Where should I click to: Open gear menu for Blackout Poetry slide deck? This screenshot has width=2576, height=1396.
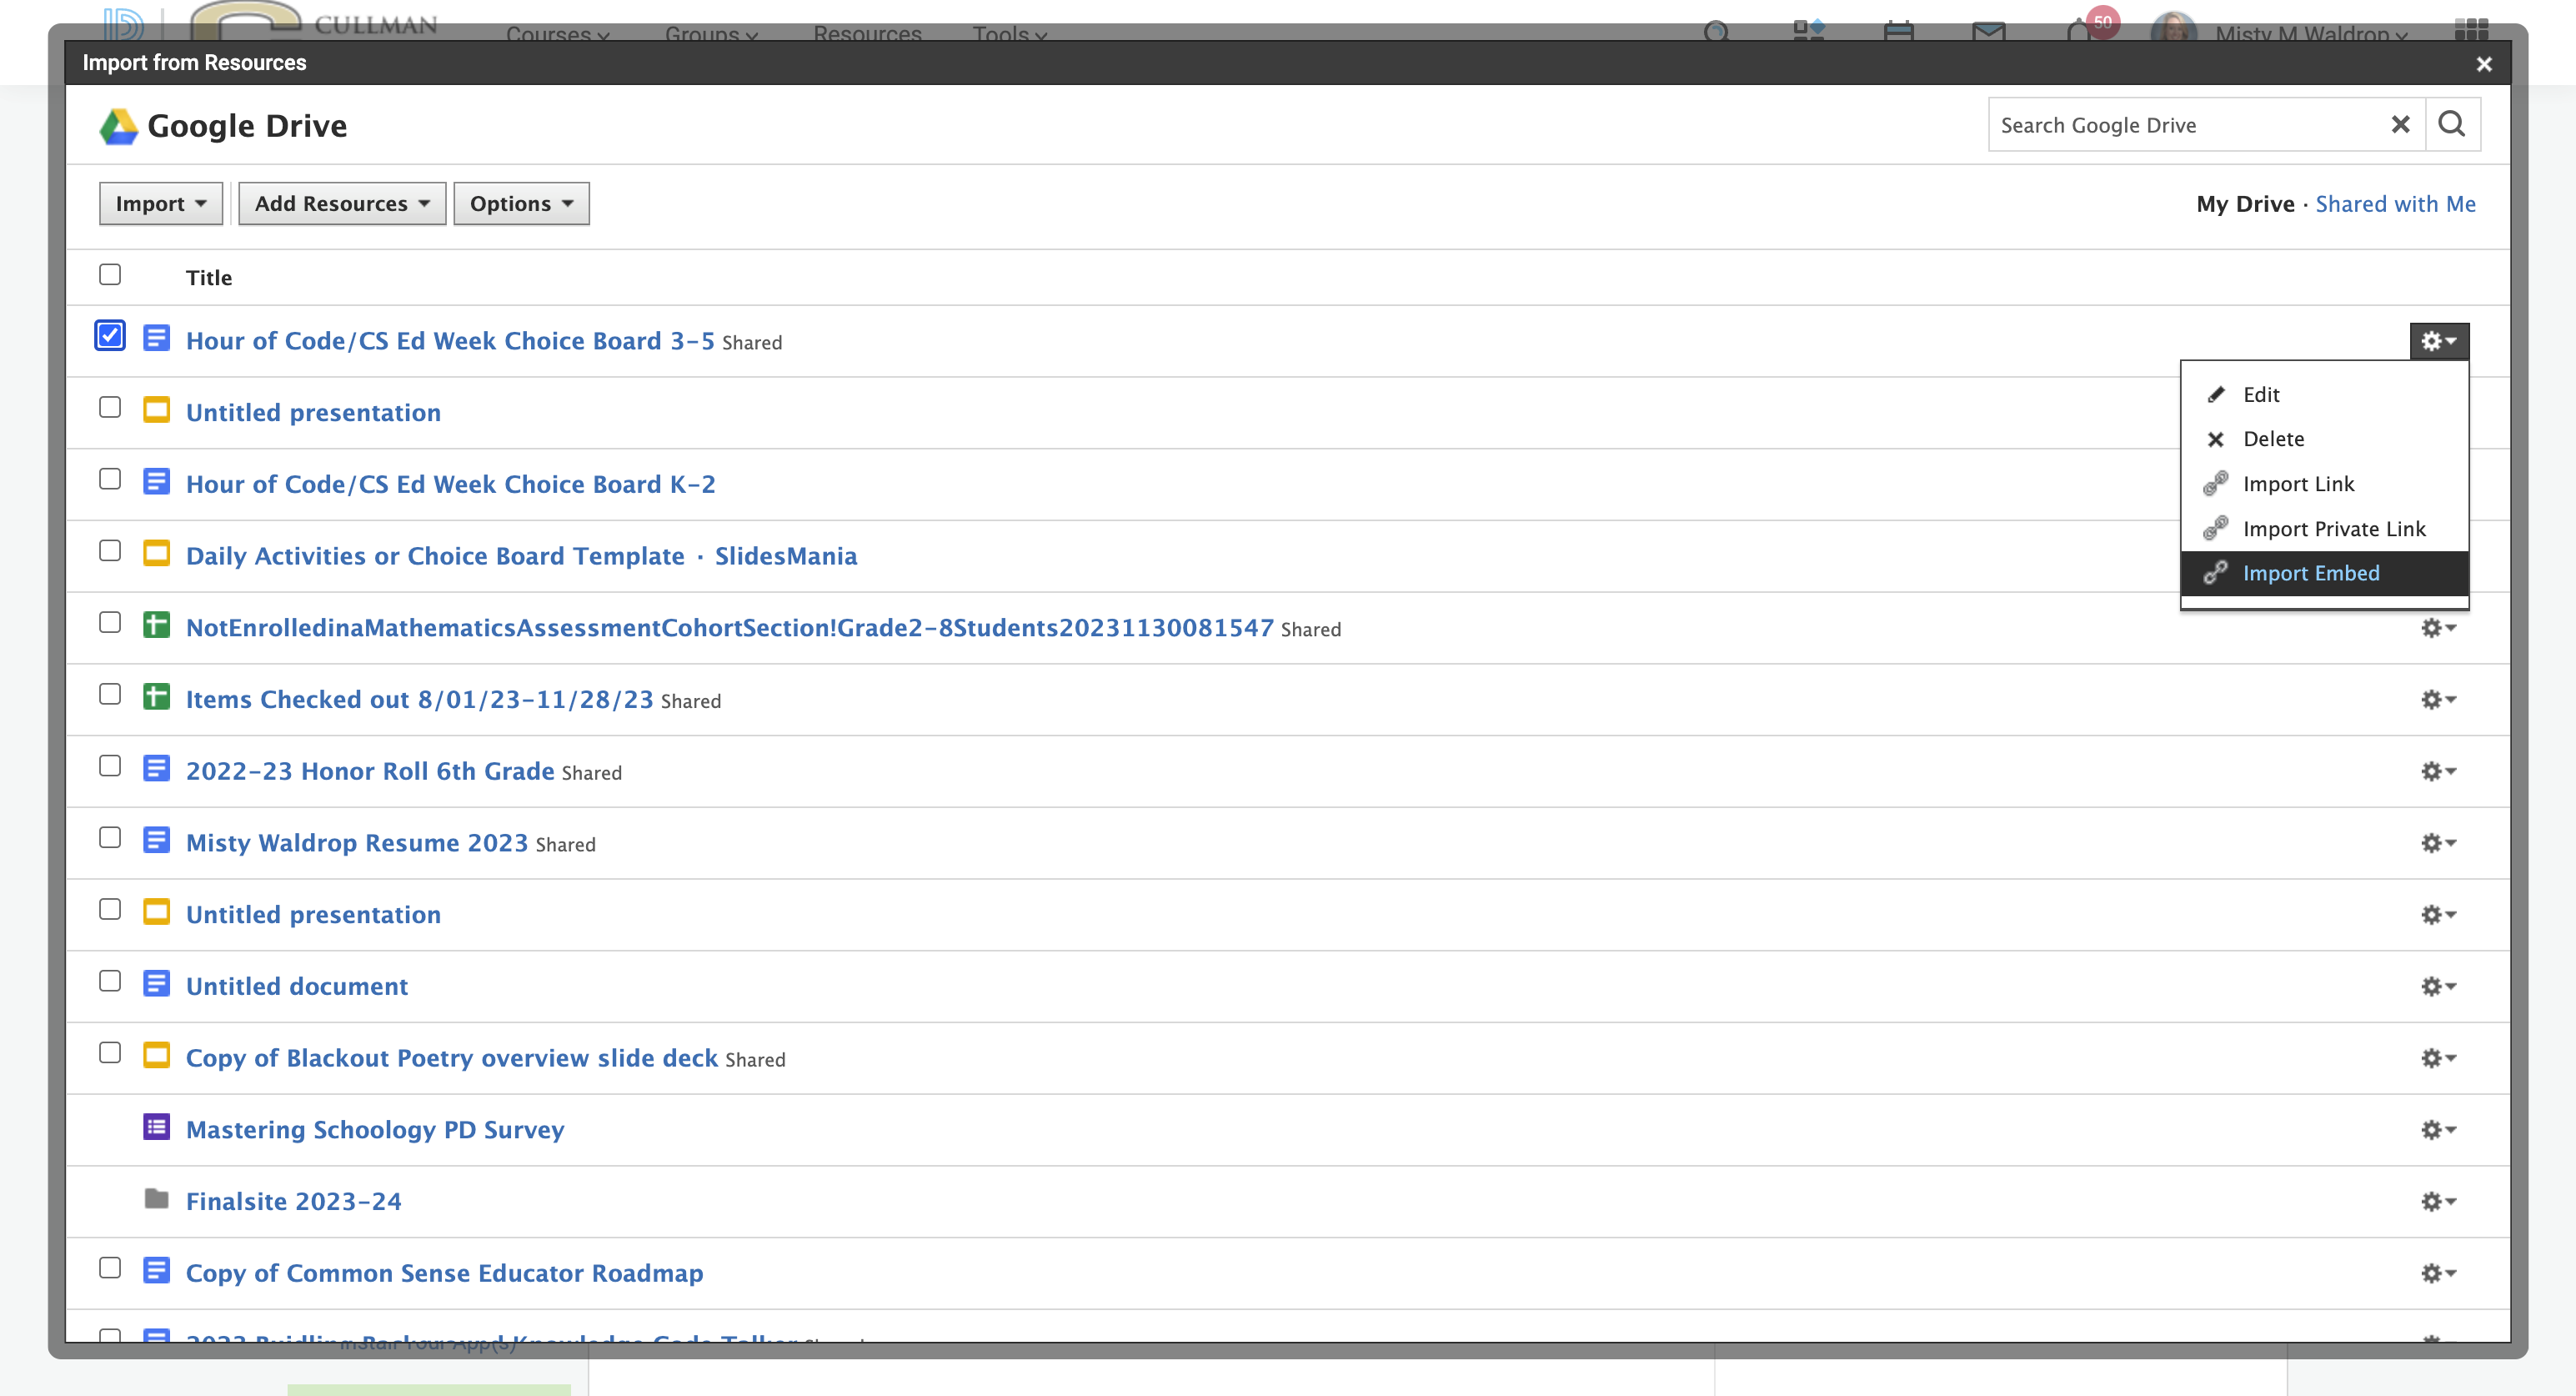point(2438,1058)
